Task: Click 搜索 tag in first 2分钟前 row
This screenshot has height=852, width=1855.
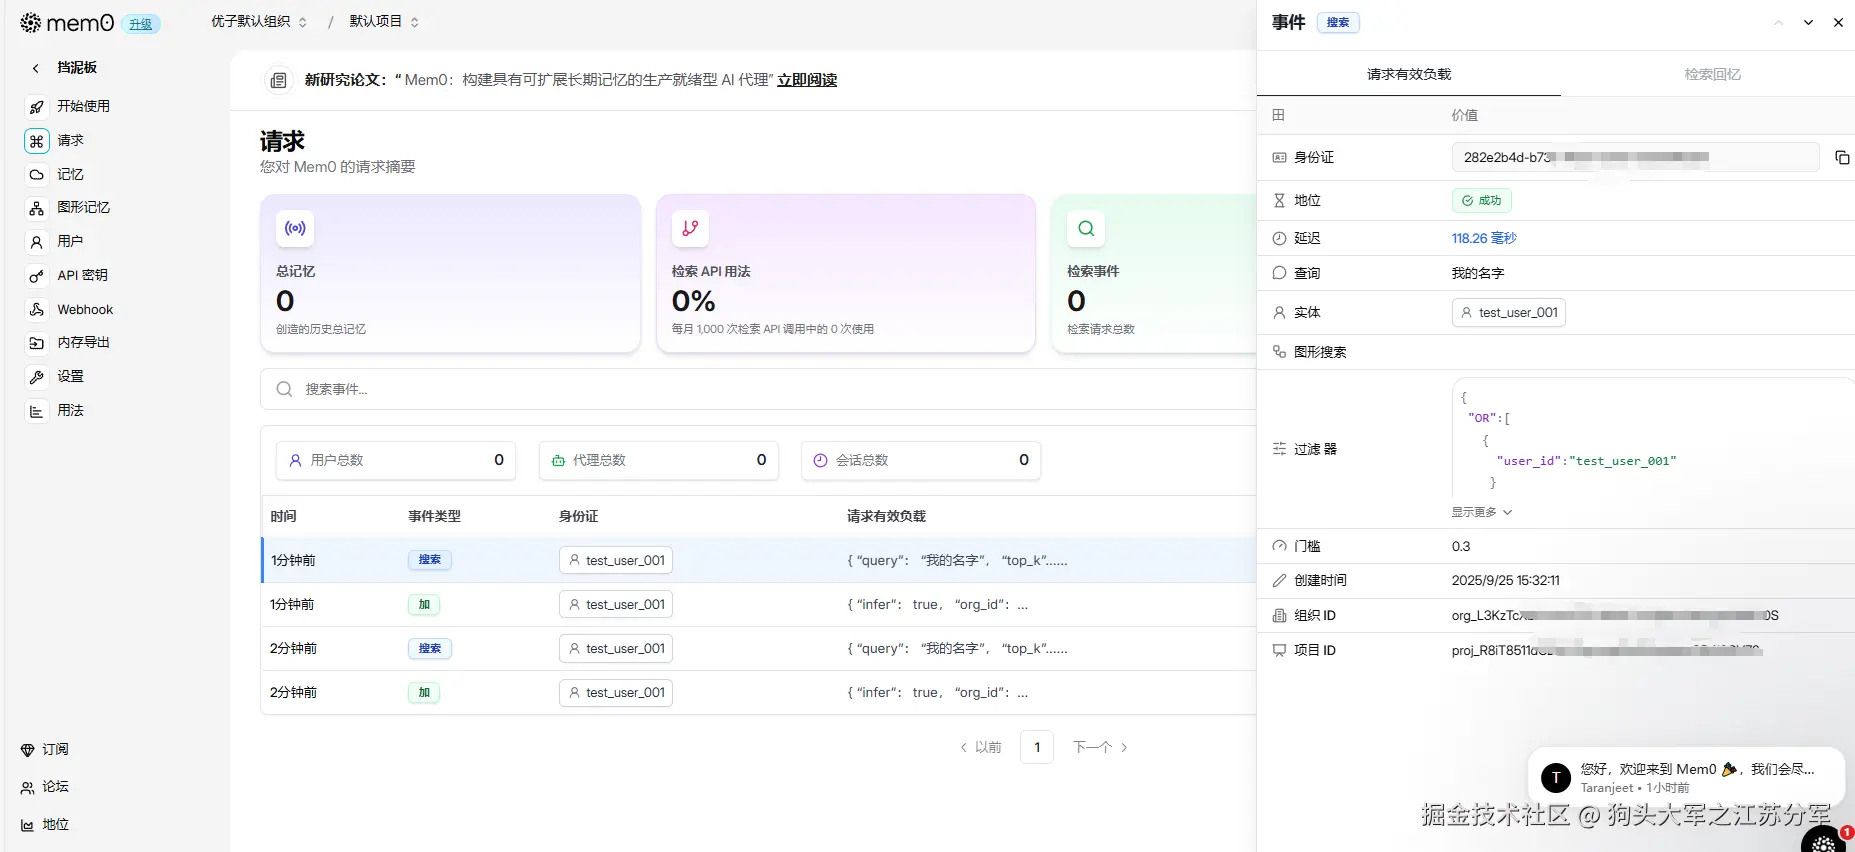Action: [430, 648]
